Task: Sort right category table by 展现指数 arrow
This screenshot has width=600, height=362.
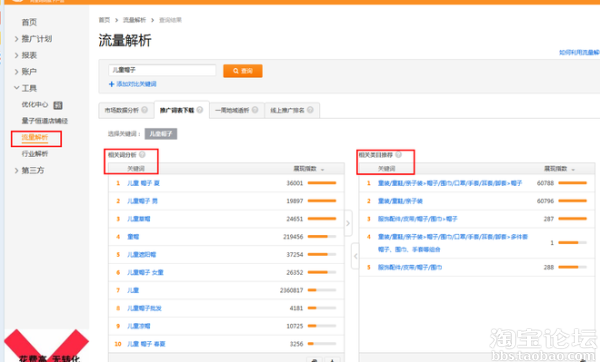Action: tap(573, 169)
